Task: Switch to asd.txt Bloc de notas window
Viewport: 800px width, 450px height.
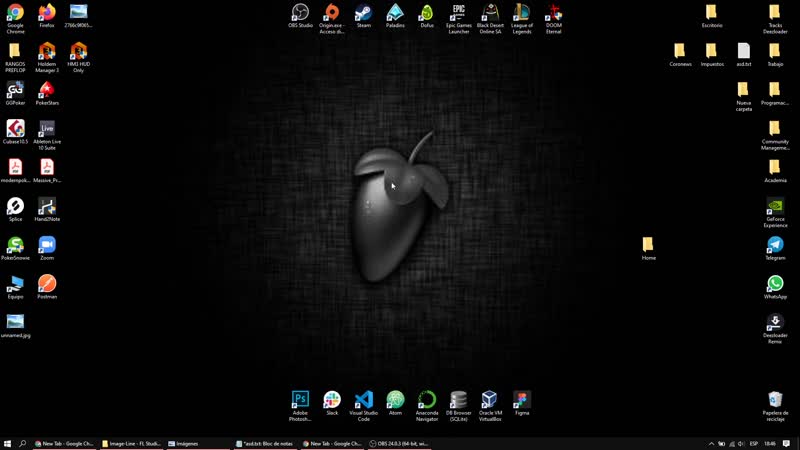Action: coord(265,444)
